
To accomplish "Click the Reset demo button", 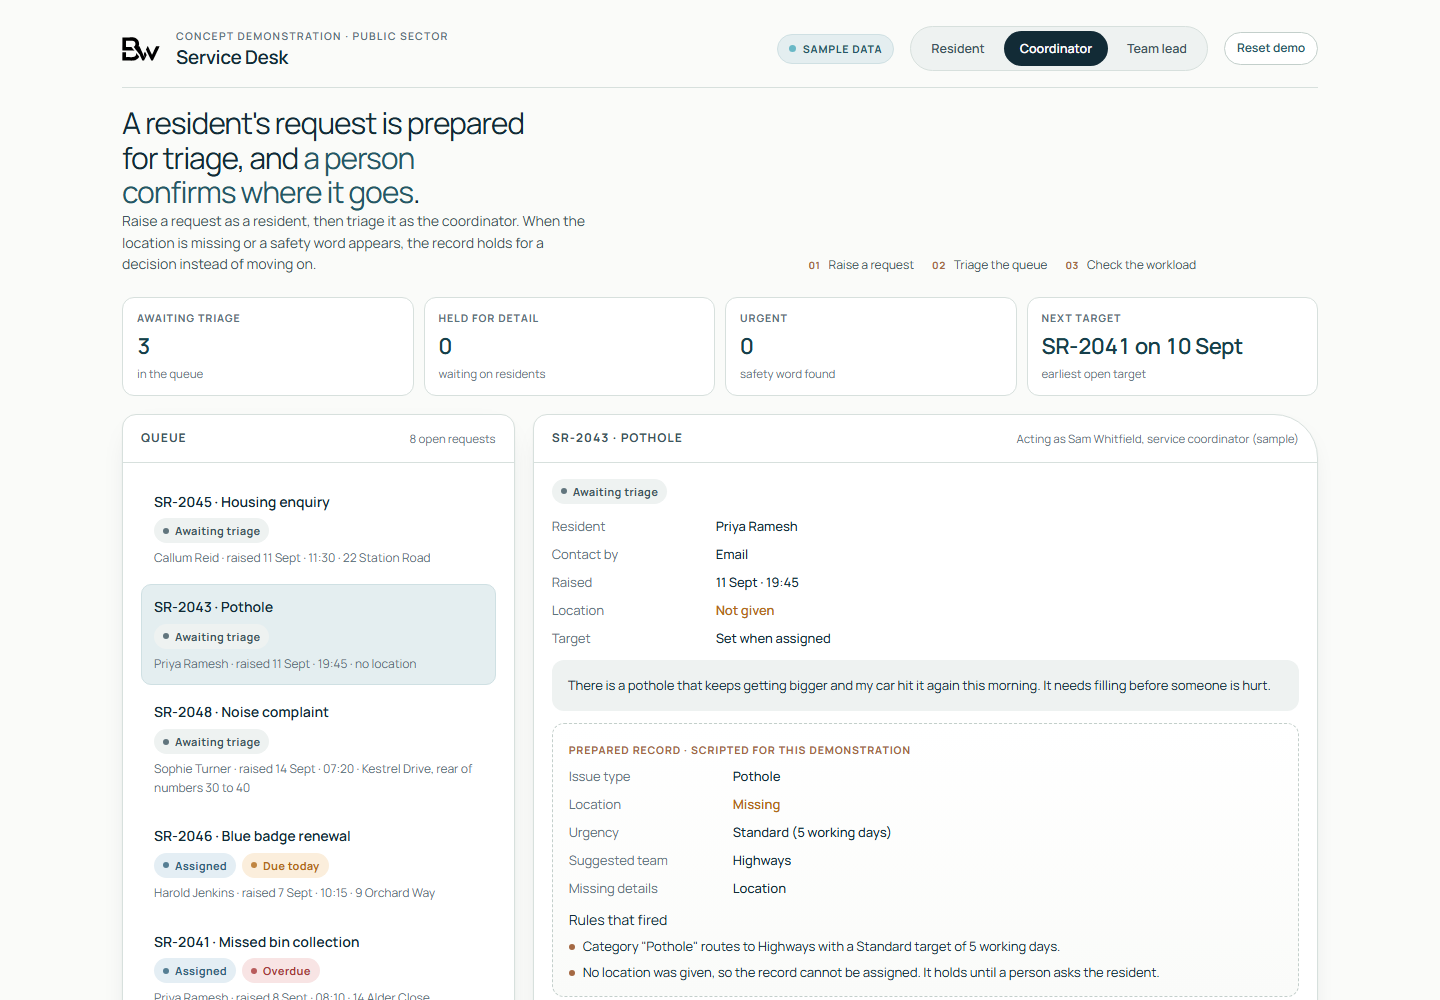I will coord(1270,48).
